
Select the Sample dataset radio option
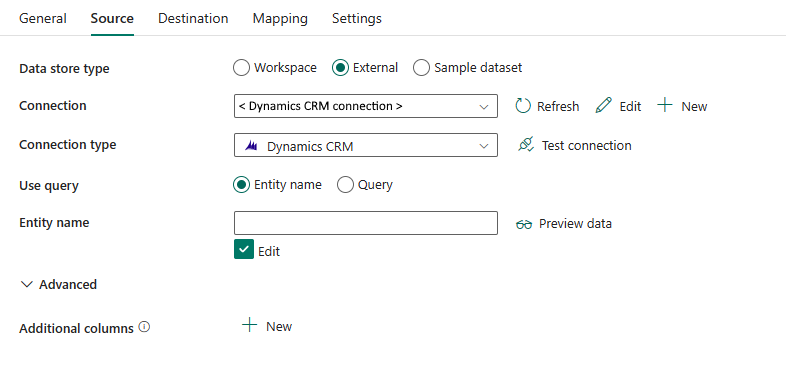(421, 68)
